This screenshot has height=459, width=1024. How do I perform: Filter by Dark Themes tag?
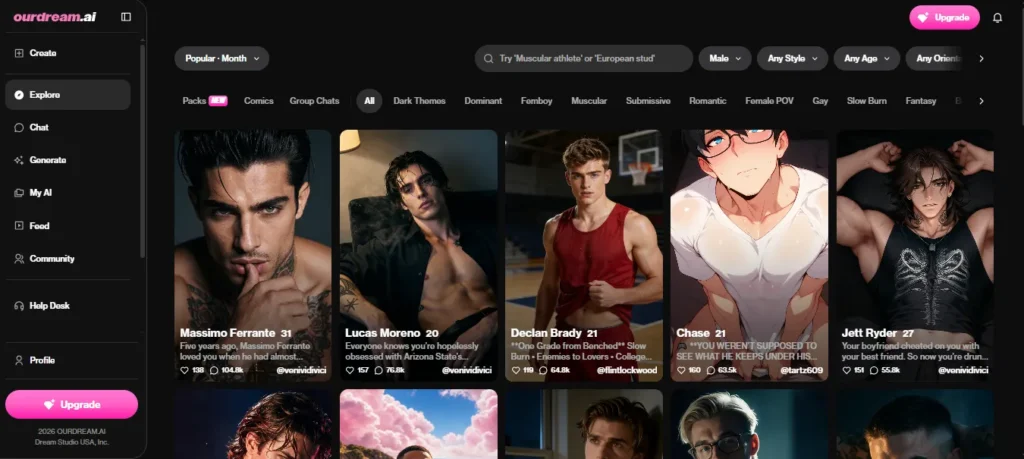click(x=419, y=101)
